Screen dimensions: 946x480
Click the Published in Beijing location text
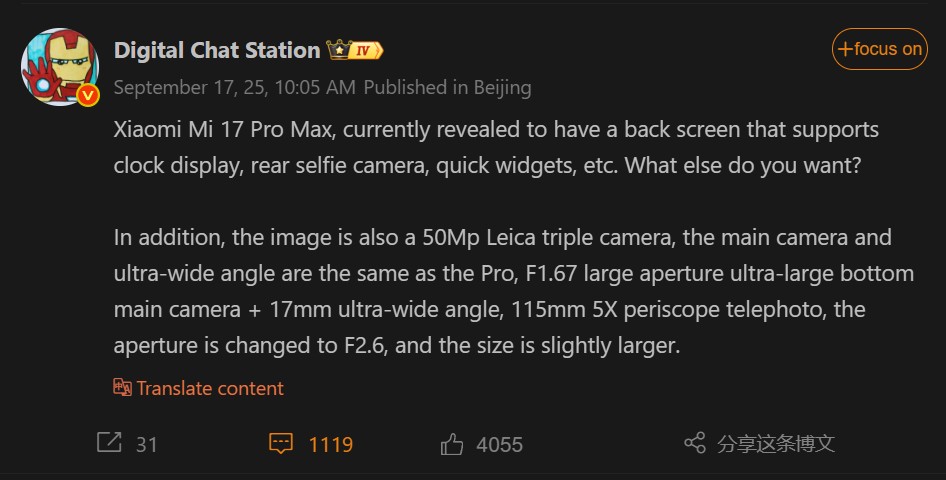coord(447,87)
